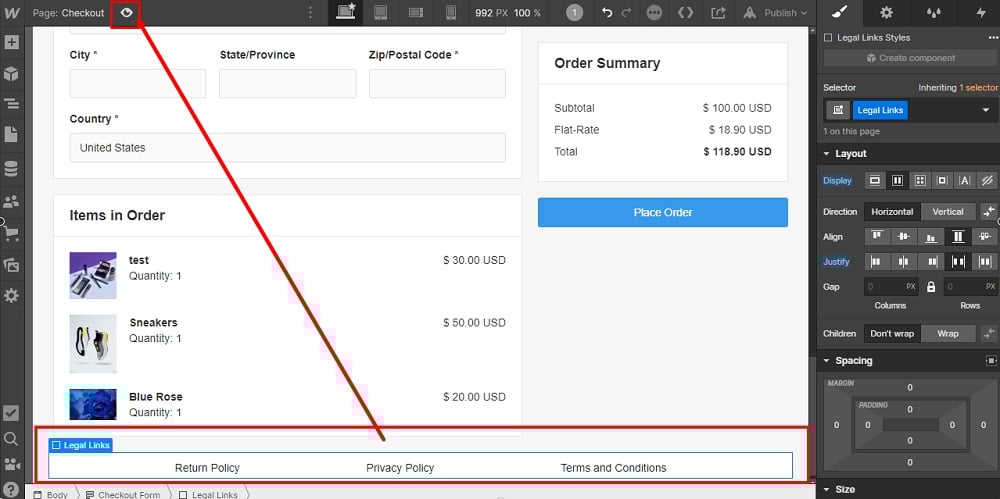Set Children to Wrap
Viewport: 1000px width, 499px height.
click(x=948, y=334)
